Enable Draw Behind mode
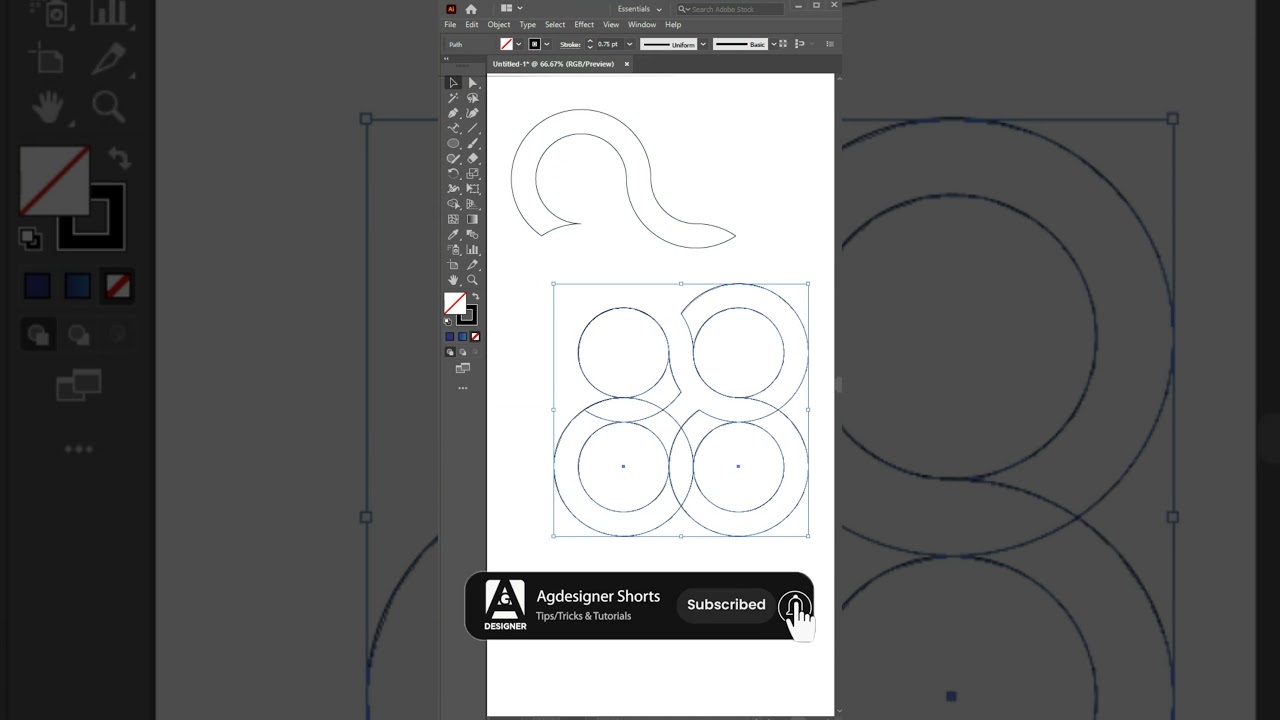The image size is (1280, 720). click(x=462, y=352)
